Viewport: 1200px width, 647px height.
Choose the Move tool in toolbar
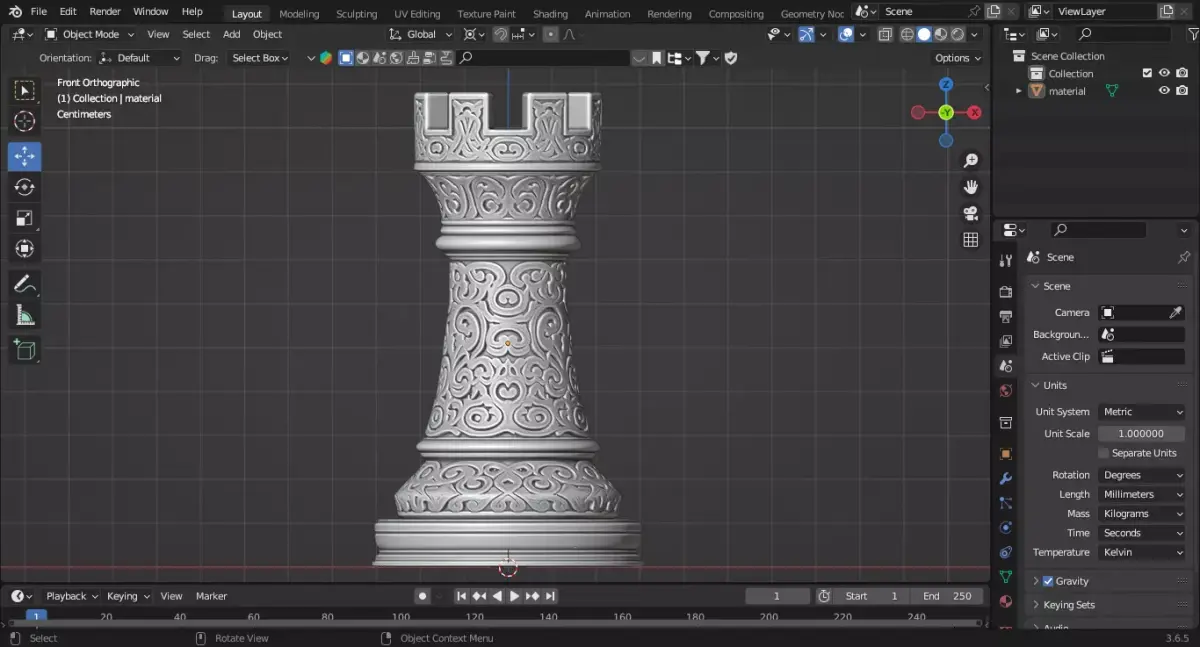click(25, 156)
